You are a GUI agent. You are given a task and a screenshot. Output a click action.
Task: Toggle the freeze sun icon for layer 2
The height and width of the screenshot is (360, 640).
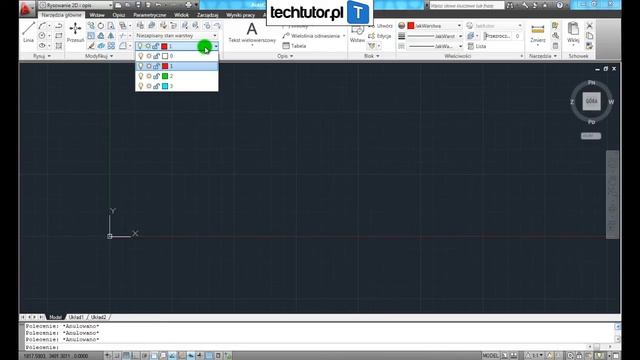149,76
